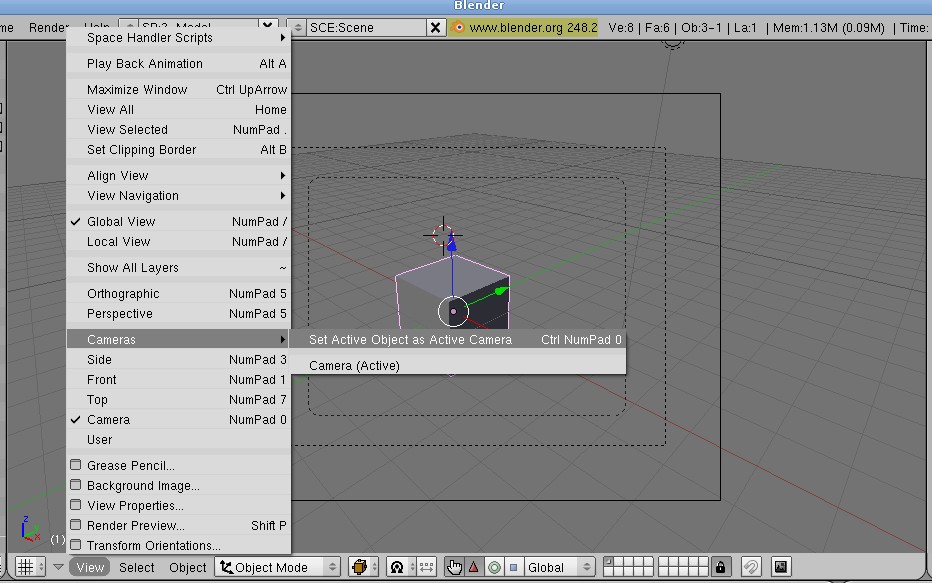Image resolution: width=932 pixels, height=583 pixels.
Task: Open the Object Mode dropdown
Action: [x=278, y=567]
